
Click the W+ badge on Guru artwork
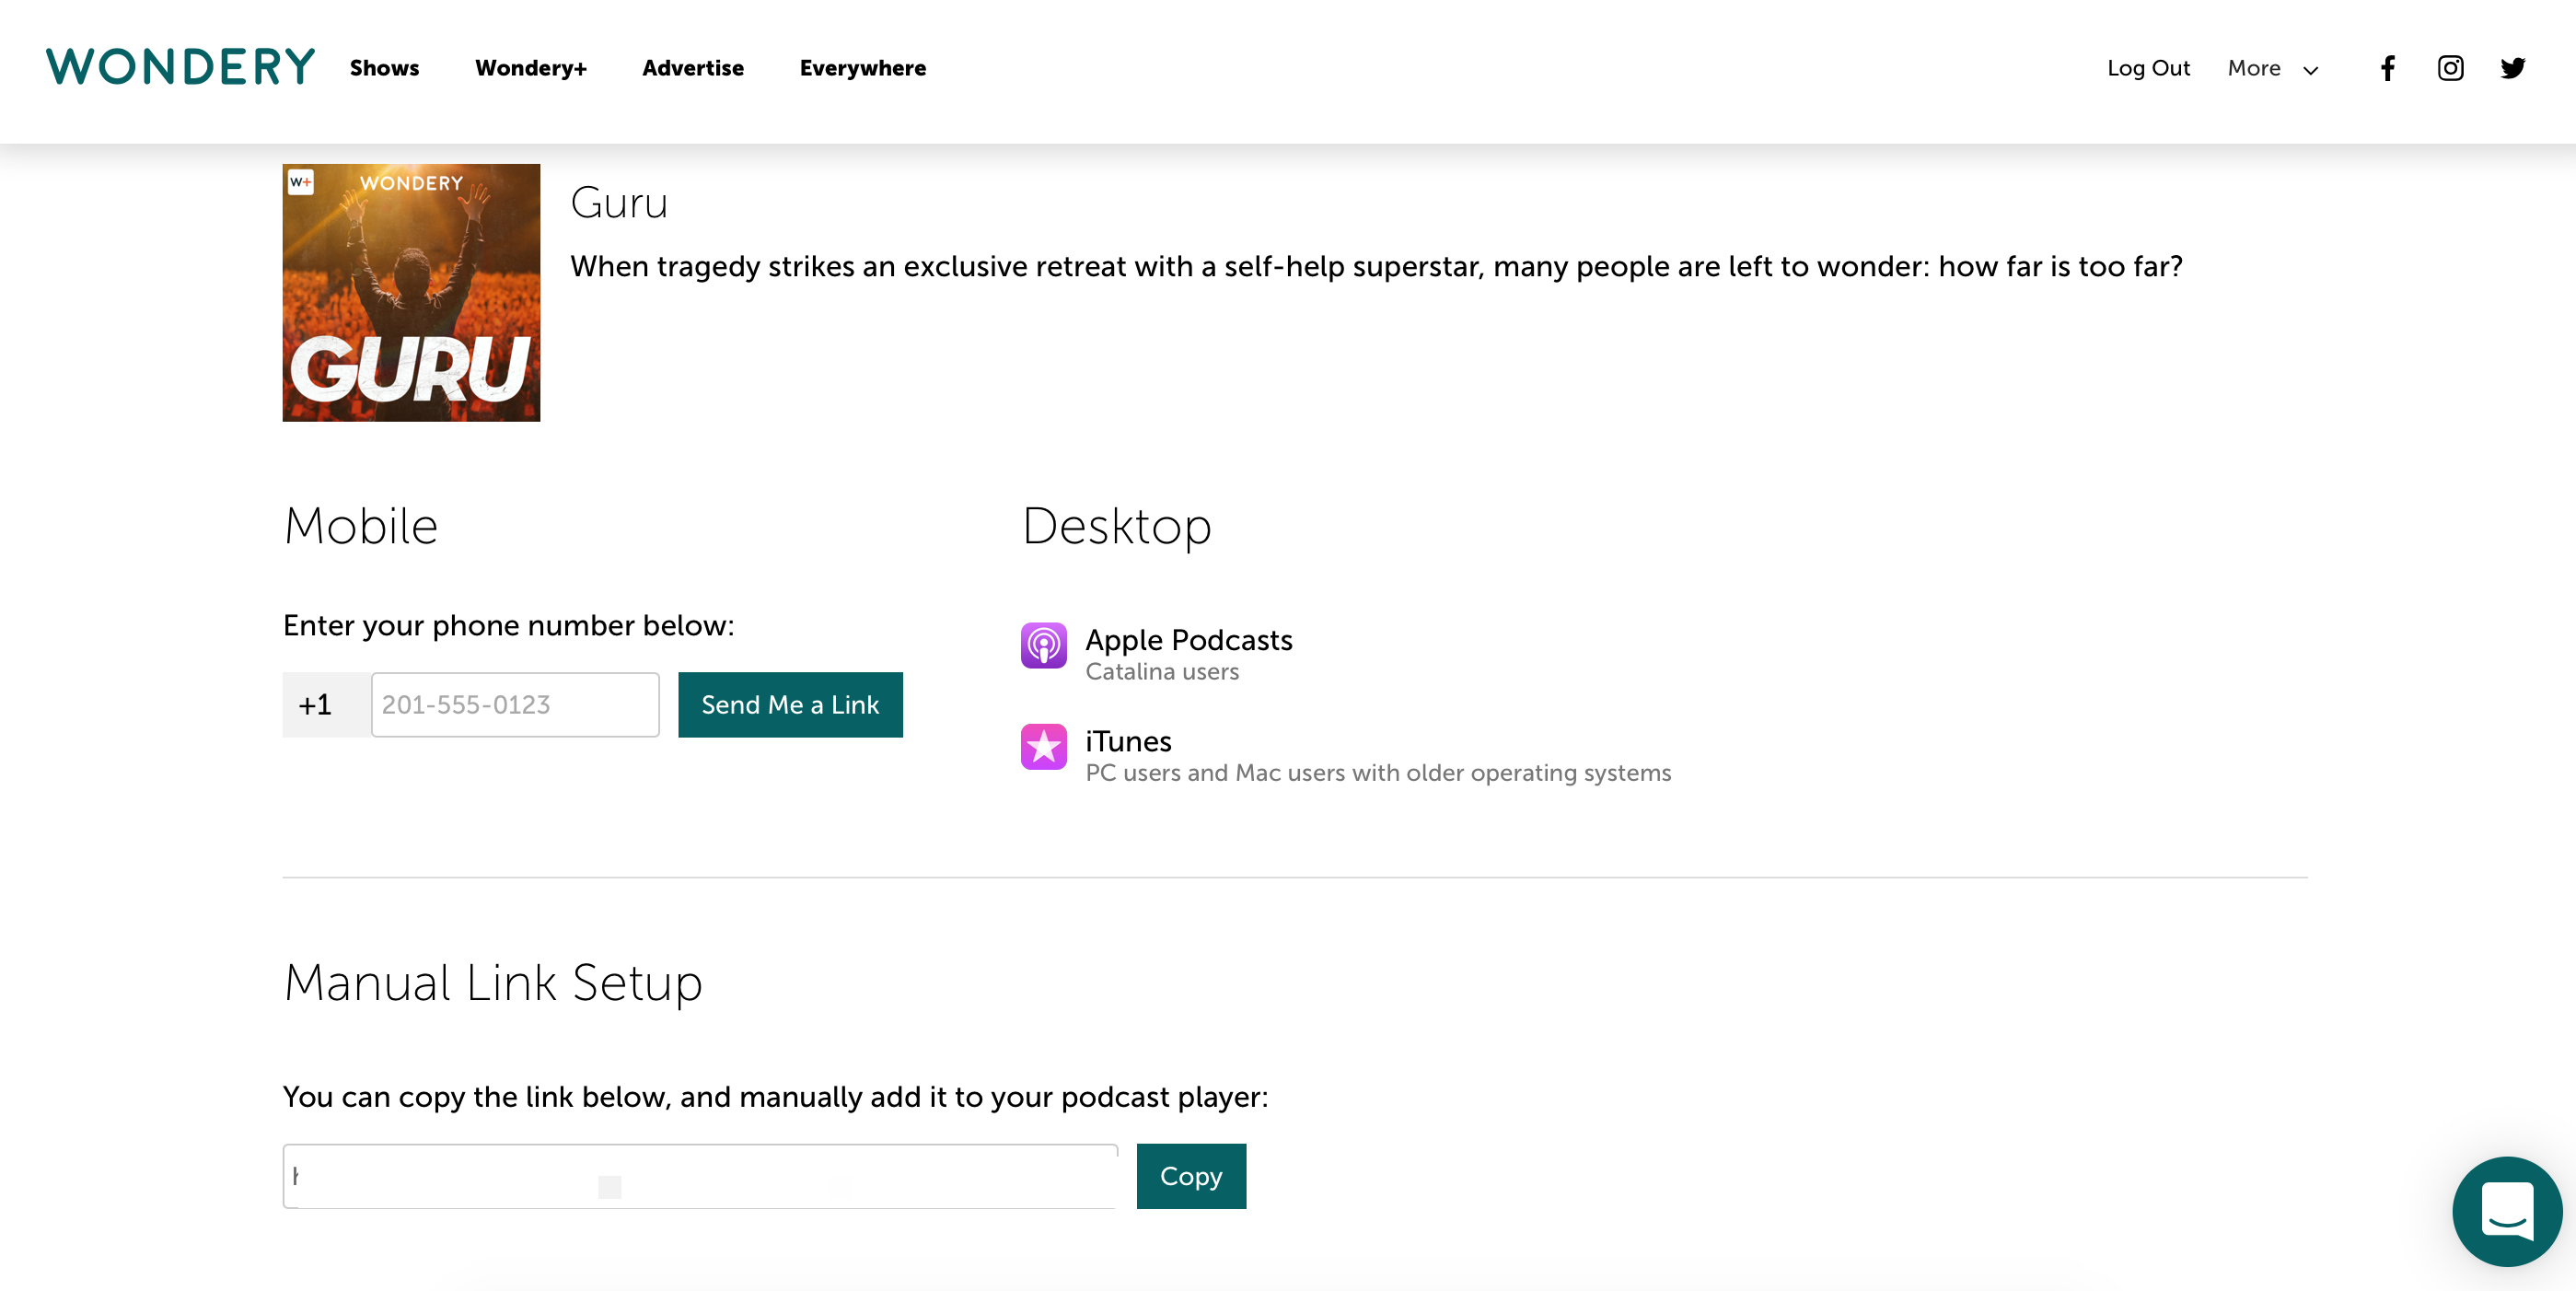(300, 182)
